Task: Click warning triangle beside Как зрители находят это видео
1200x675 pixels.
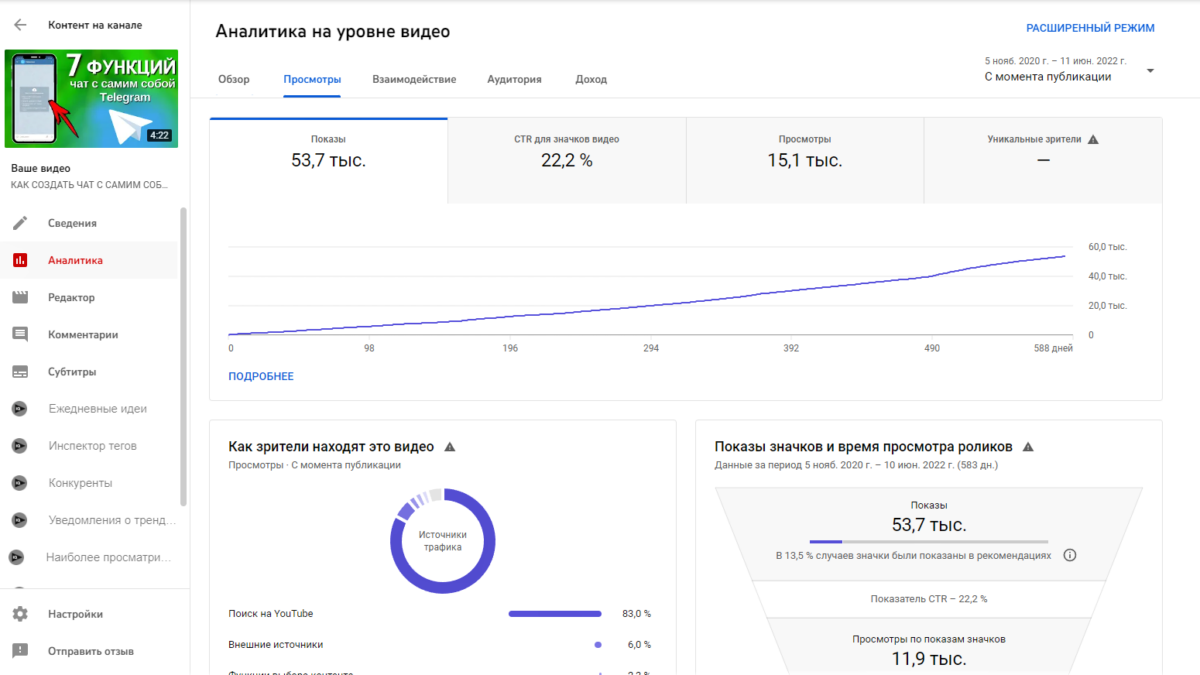Action: click(x=450, y=447)
